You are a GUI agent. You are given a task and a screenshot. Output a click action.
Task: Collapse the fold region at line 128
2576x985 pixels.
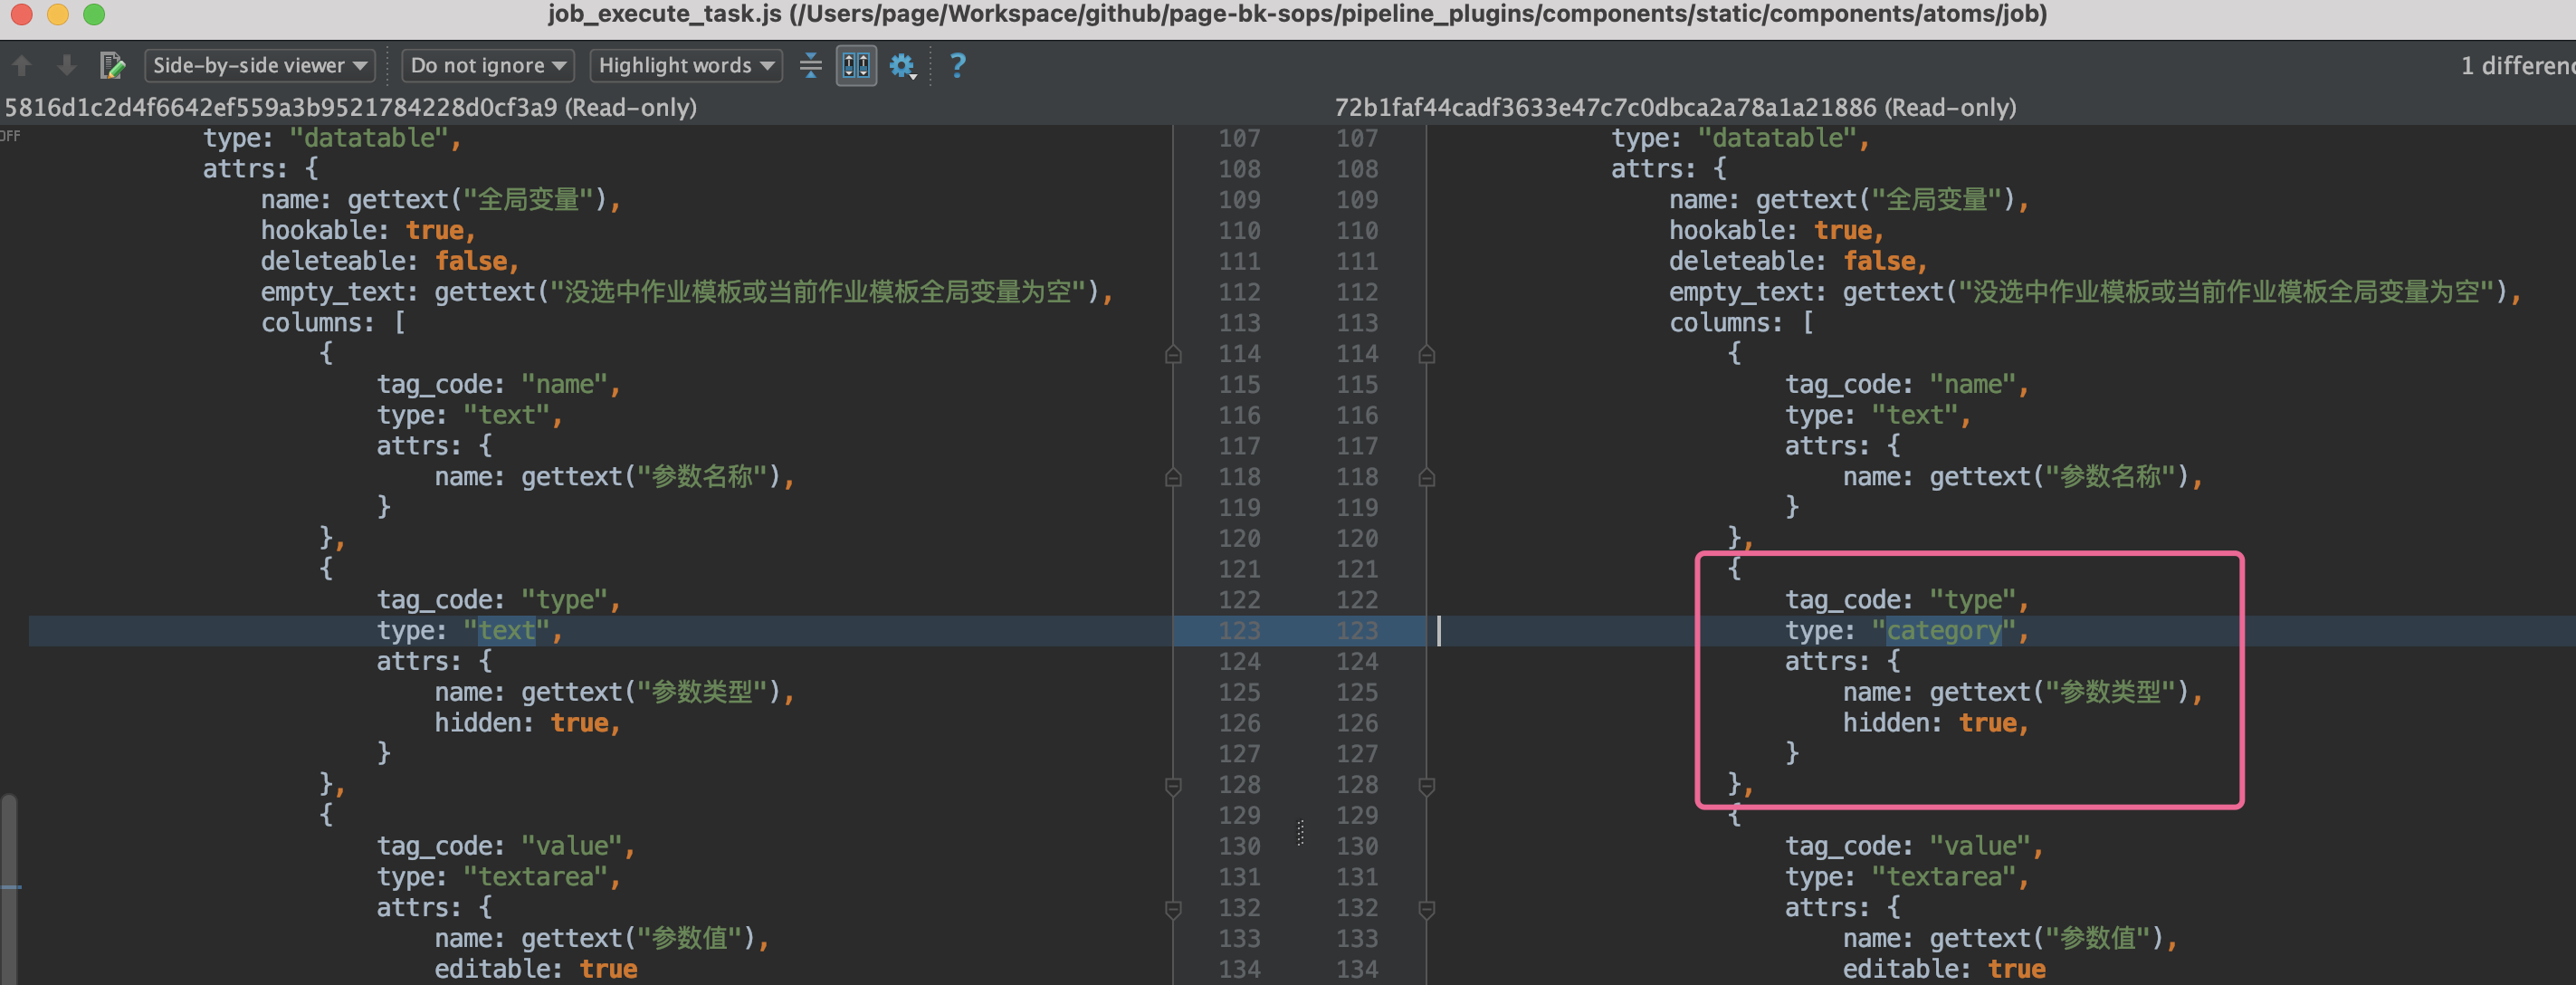[1173, 785]
